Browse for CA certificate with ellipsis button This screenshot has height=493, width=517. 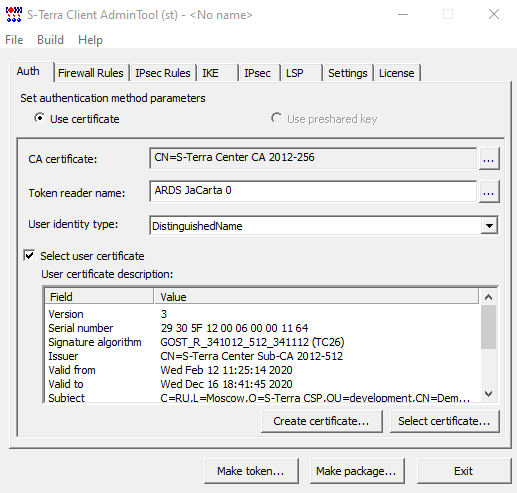point(489,159)
